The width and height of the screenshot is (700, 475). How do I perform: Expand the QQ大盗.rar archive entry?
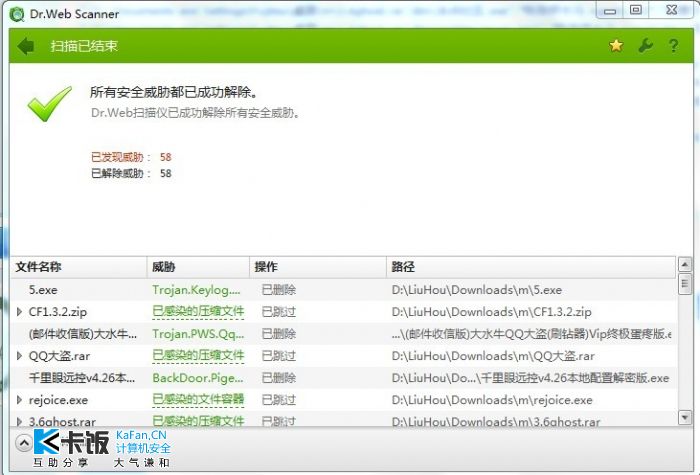point(19,356)
